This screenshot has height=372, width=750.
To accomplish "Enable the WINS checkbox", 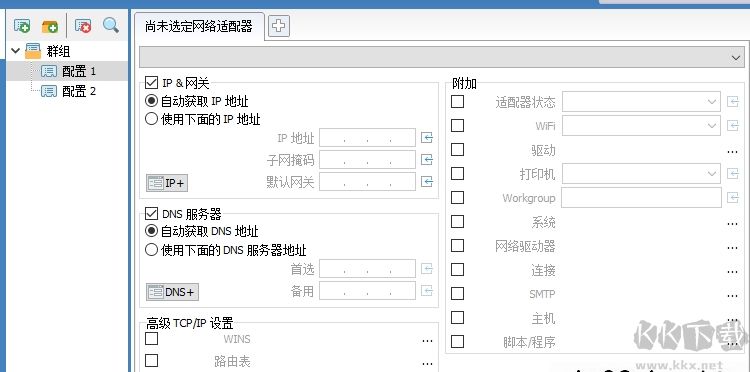I will coord(152,339).
